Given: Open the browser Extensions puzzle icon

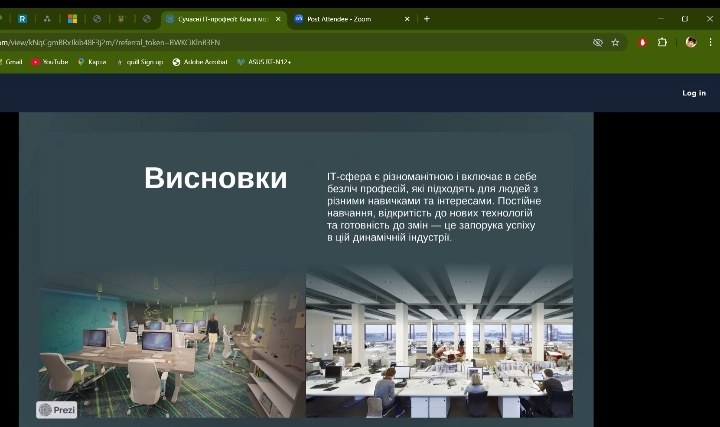Looking at the screenshot, I should 662,43.
